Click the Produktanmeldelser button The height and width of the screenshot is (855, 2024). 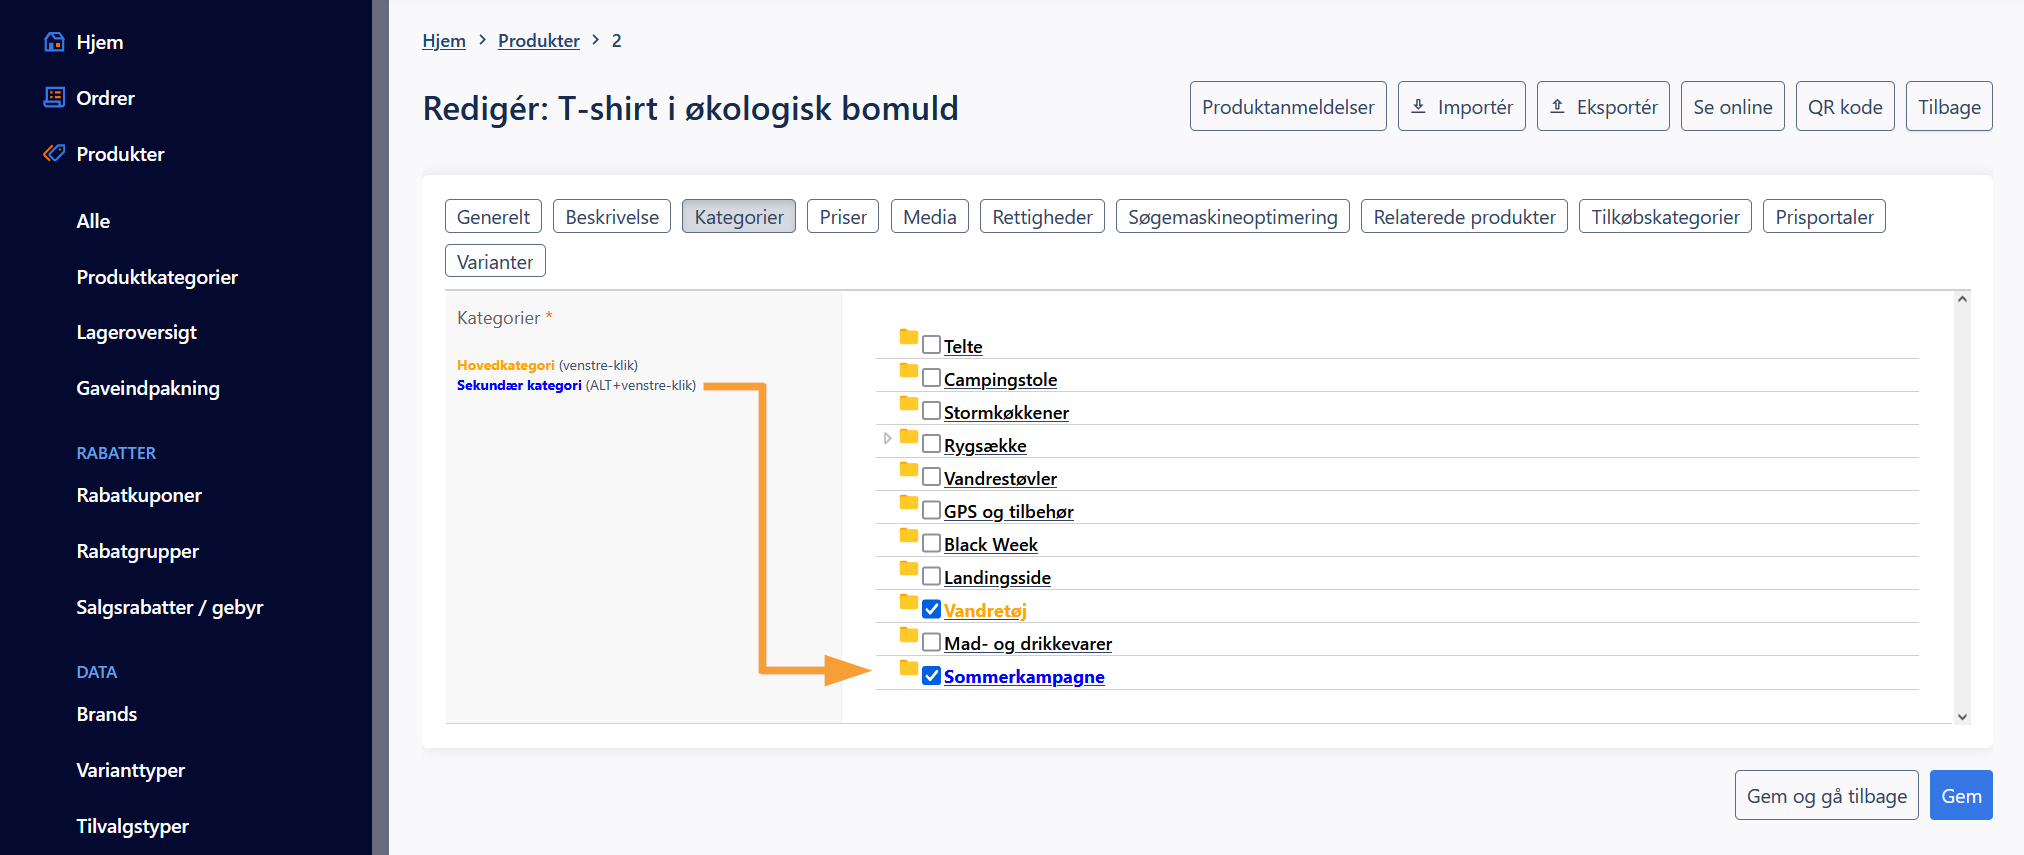point(1288,106)
